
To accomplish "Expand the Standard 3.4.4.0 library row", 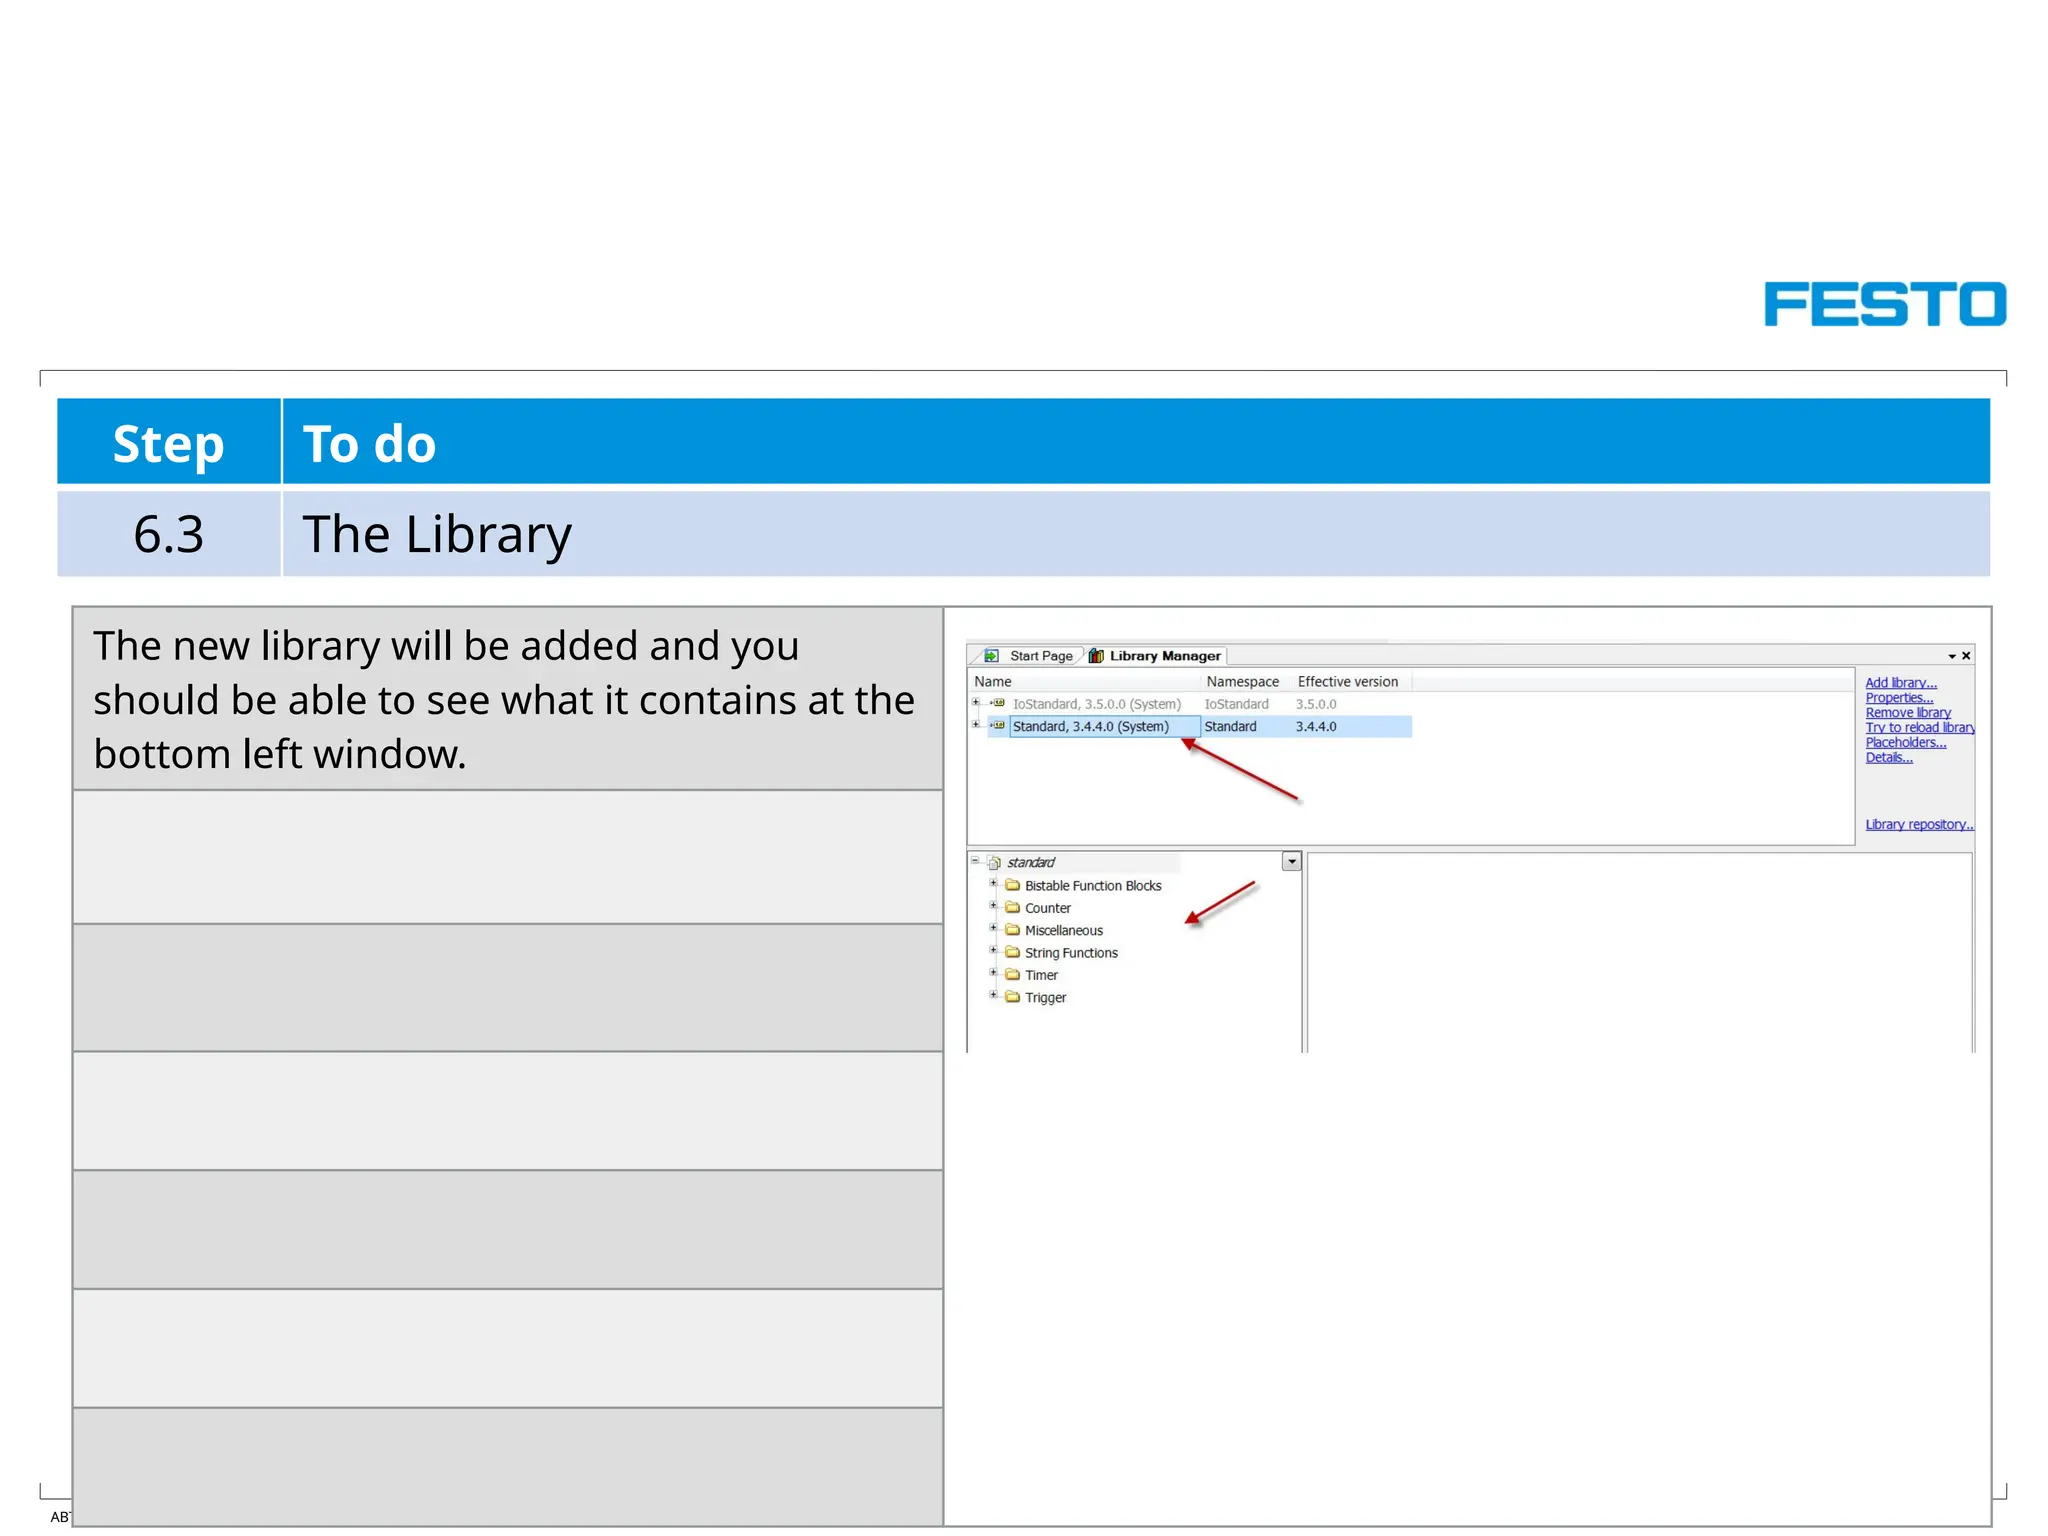I will (x=976, y=725).
